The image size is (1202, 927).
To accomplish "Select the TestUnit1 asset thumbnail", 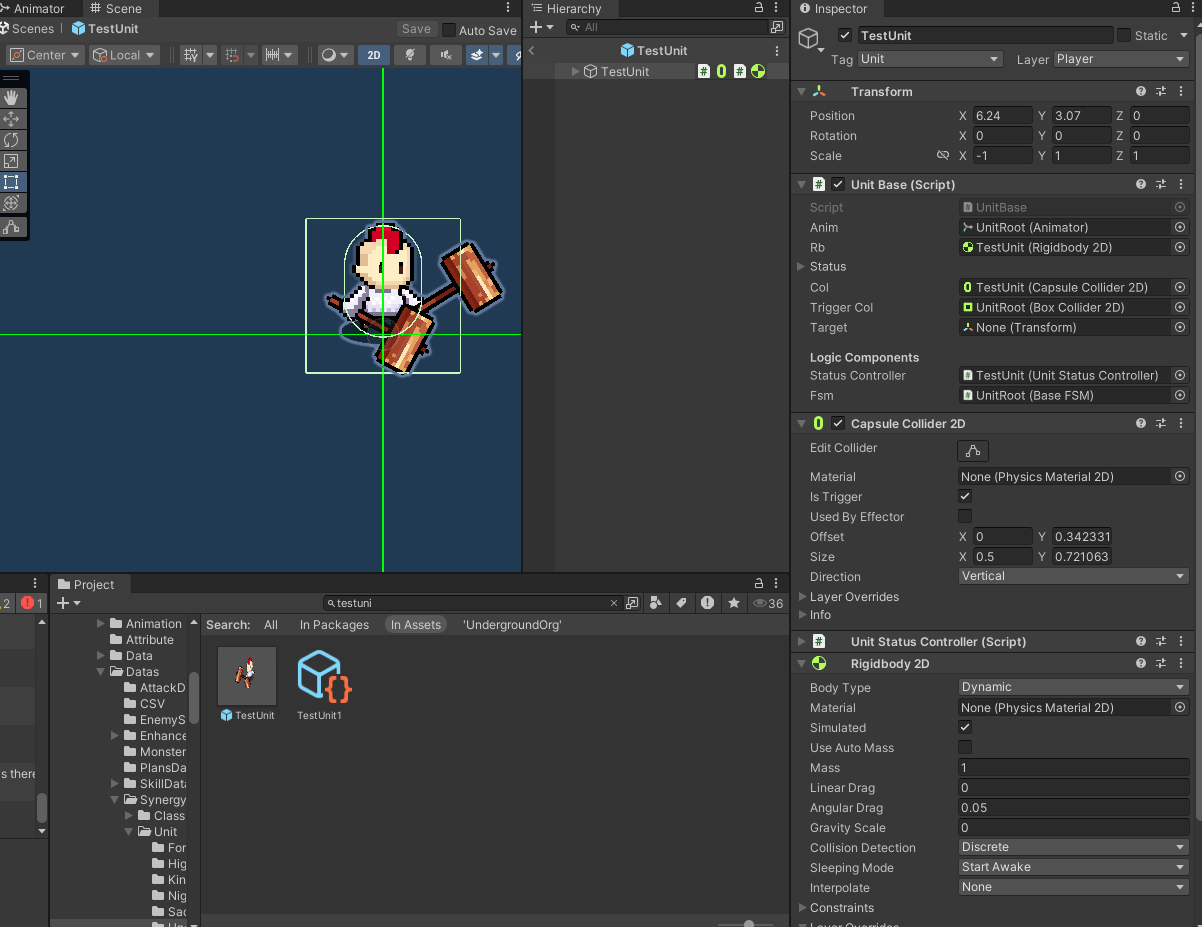I will point(324,677).
